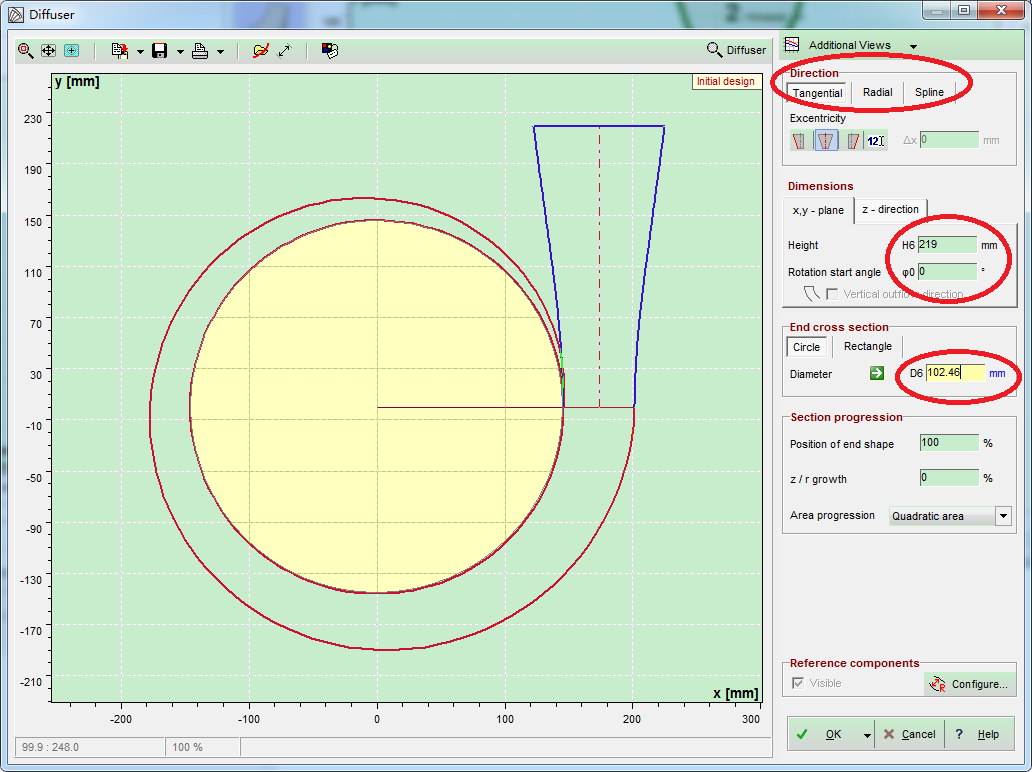
Task: Switch to the x,y - plane tab
Action: tap(818, 211)
